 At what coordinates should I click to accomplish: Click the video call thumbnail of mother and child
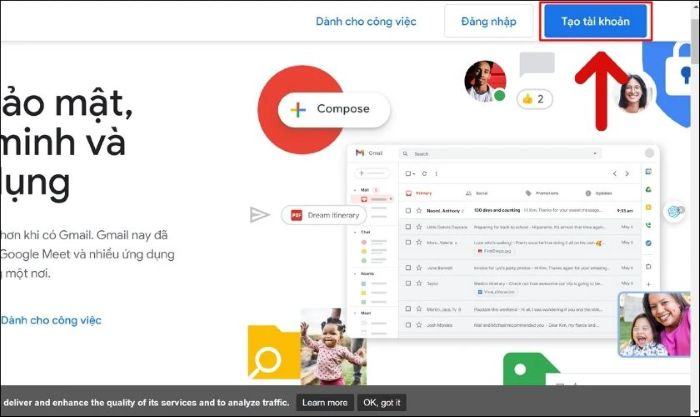(x=653, y=323)
